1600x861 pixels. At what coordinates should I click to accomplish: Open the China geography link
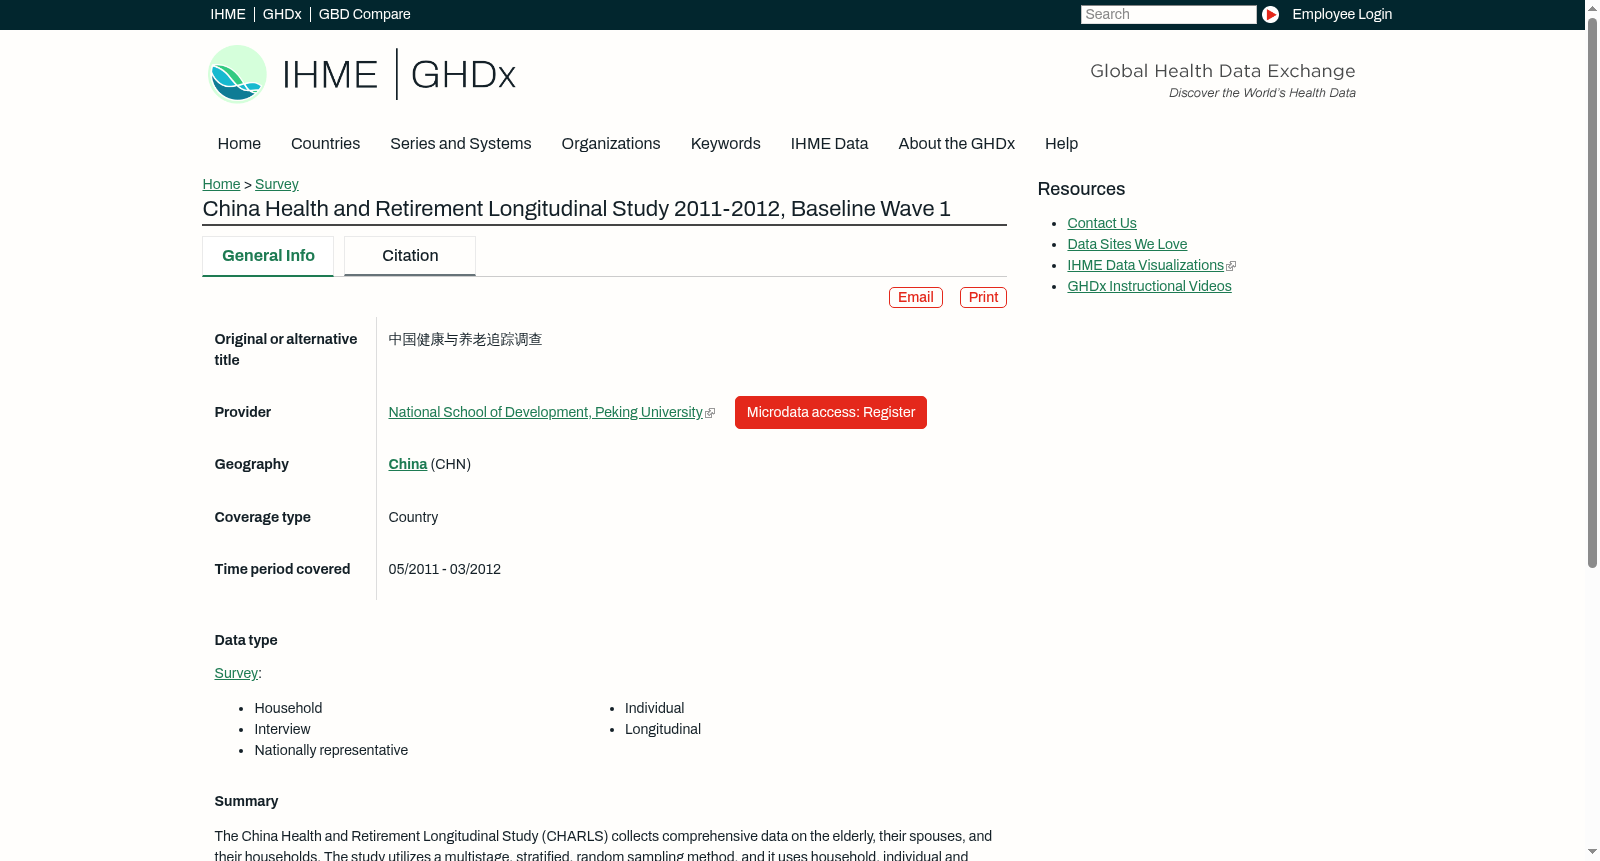click(407, 464)
